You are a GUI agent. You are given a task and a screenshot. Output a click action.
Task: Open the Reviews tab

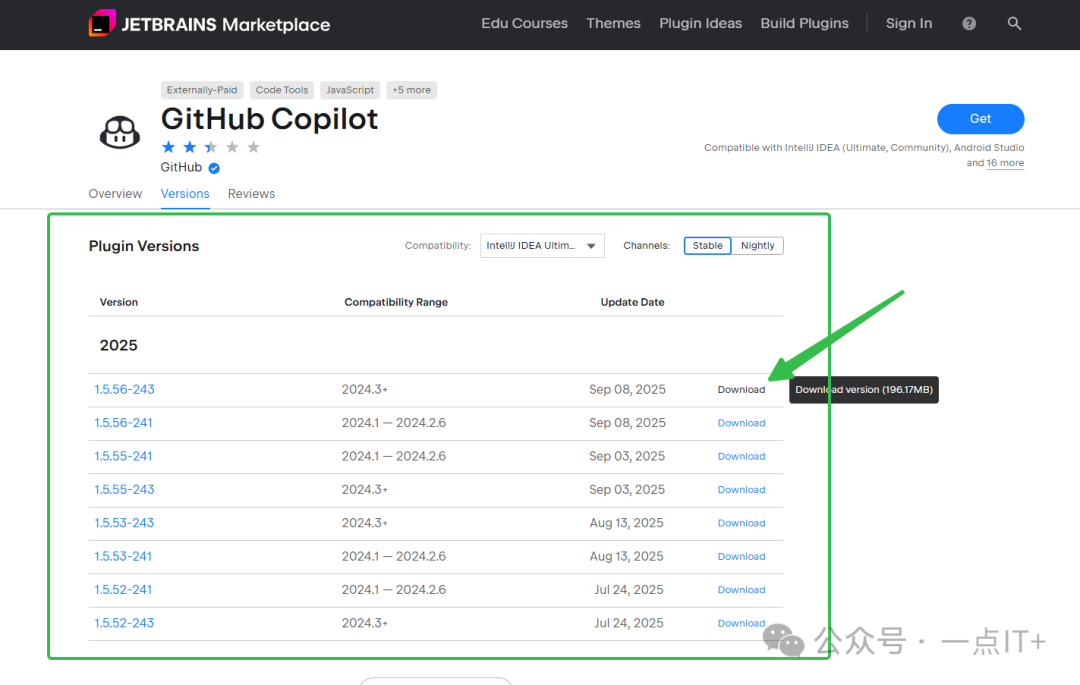[251, 193]
